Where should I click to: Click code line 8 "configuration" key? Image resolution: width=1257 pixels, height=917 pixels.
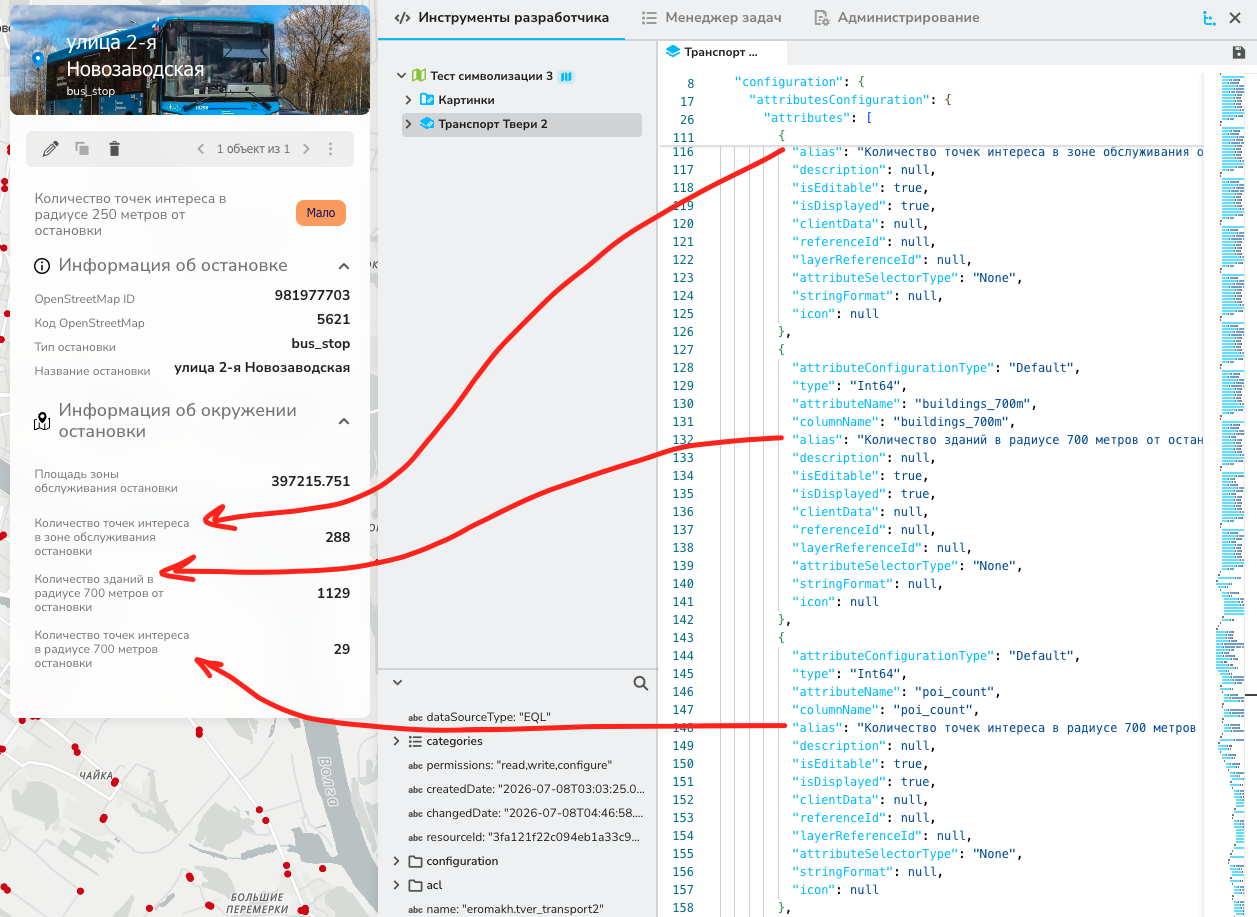tap(785, 82)
